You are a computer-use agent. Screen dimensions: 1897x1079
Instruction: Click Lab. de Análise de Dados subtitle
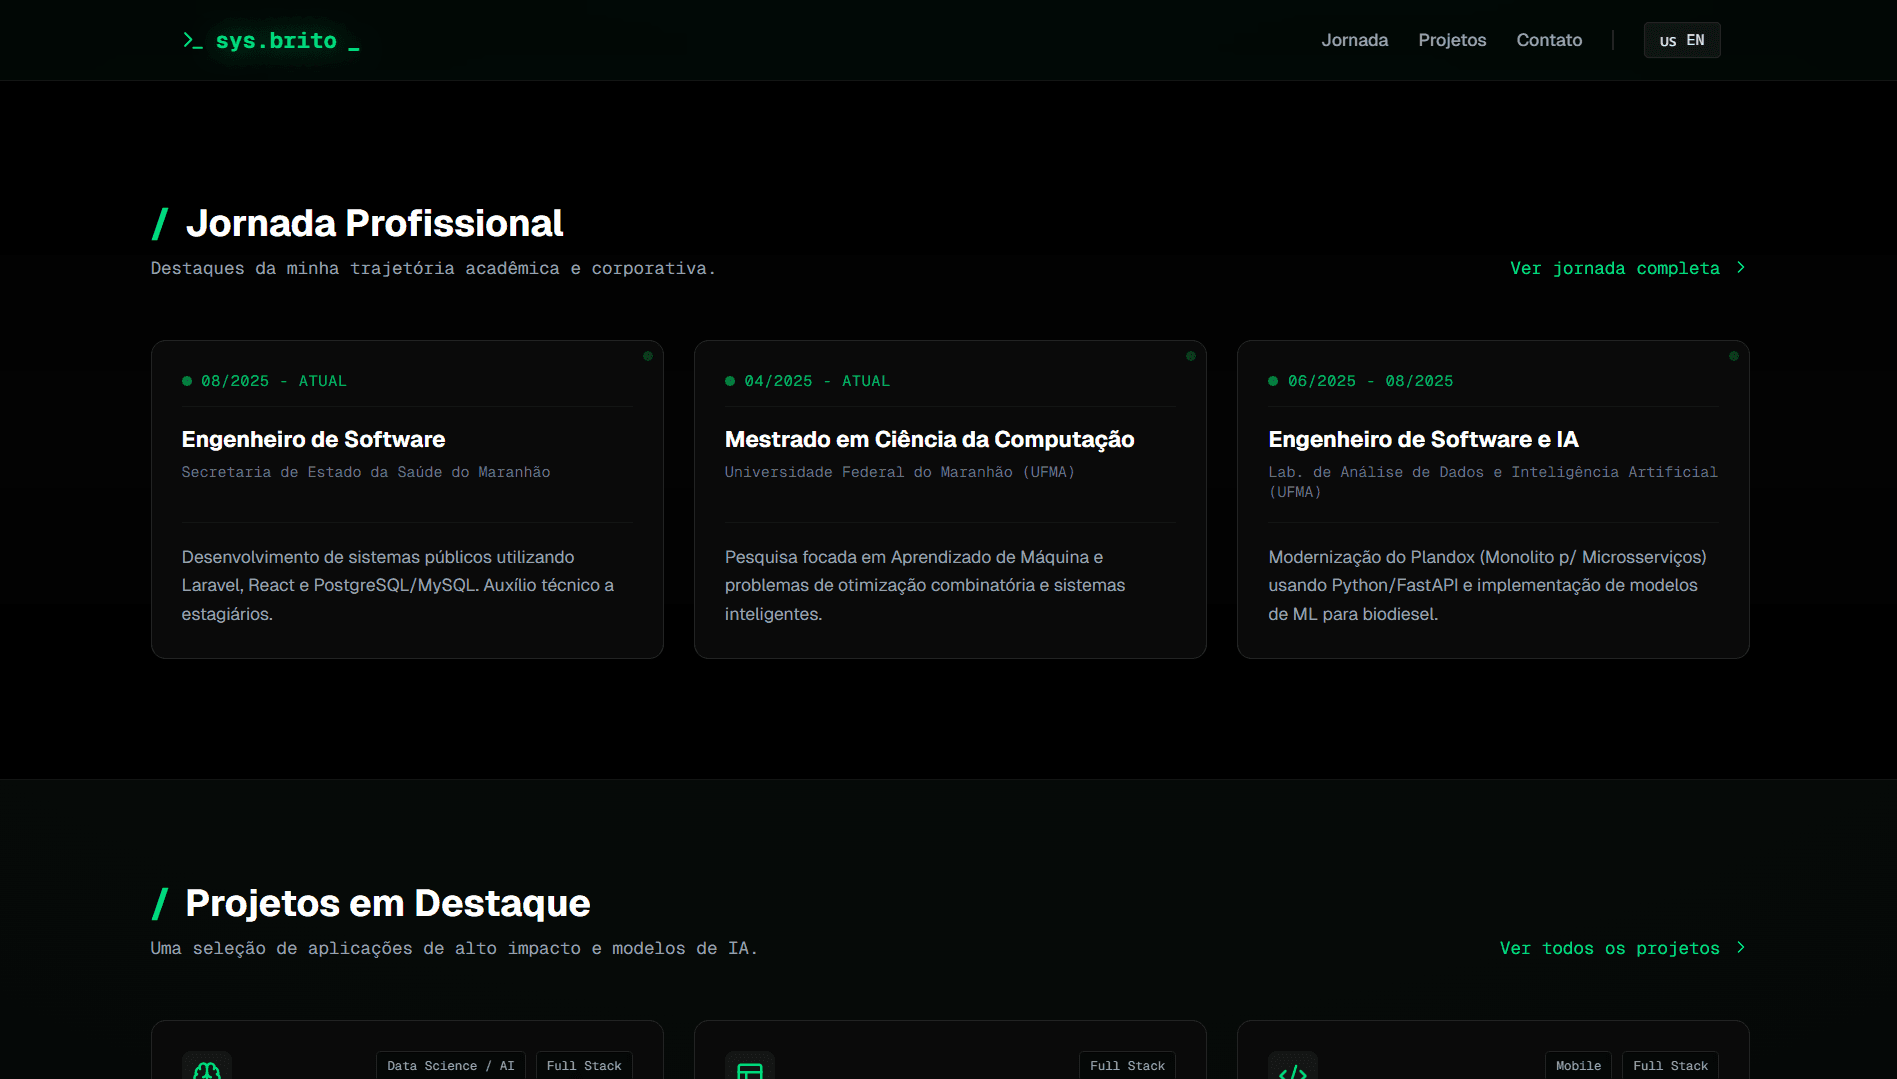coord(1492,482)
